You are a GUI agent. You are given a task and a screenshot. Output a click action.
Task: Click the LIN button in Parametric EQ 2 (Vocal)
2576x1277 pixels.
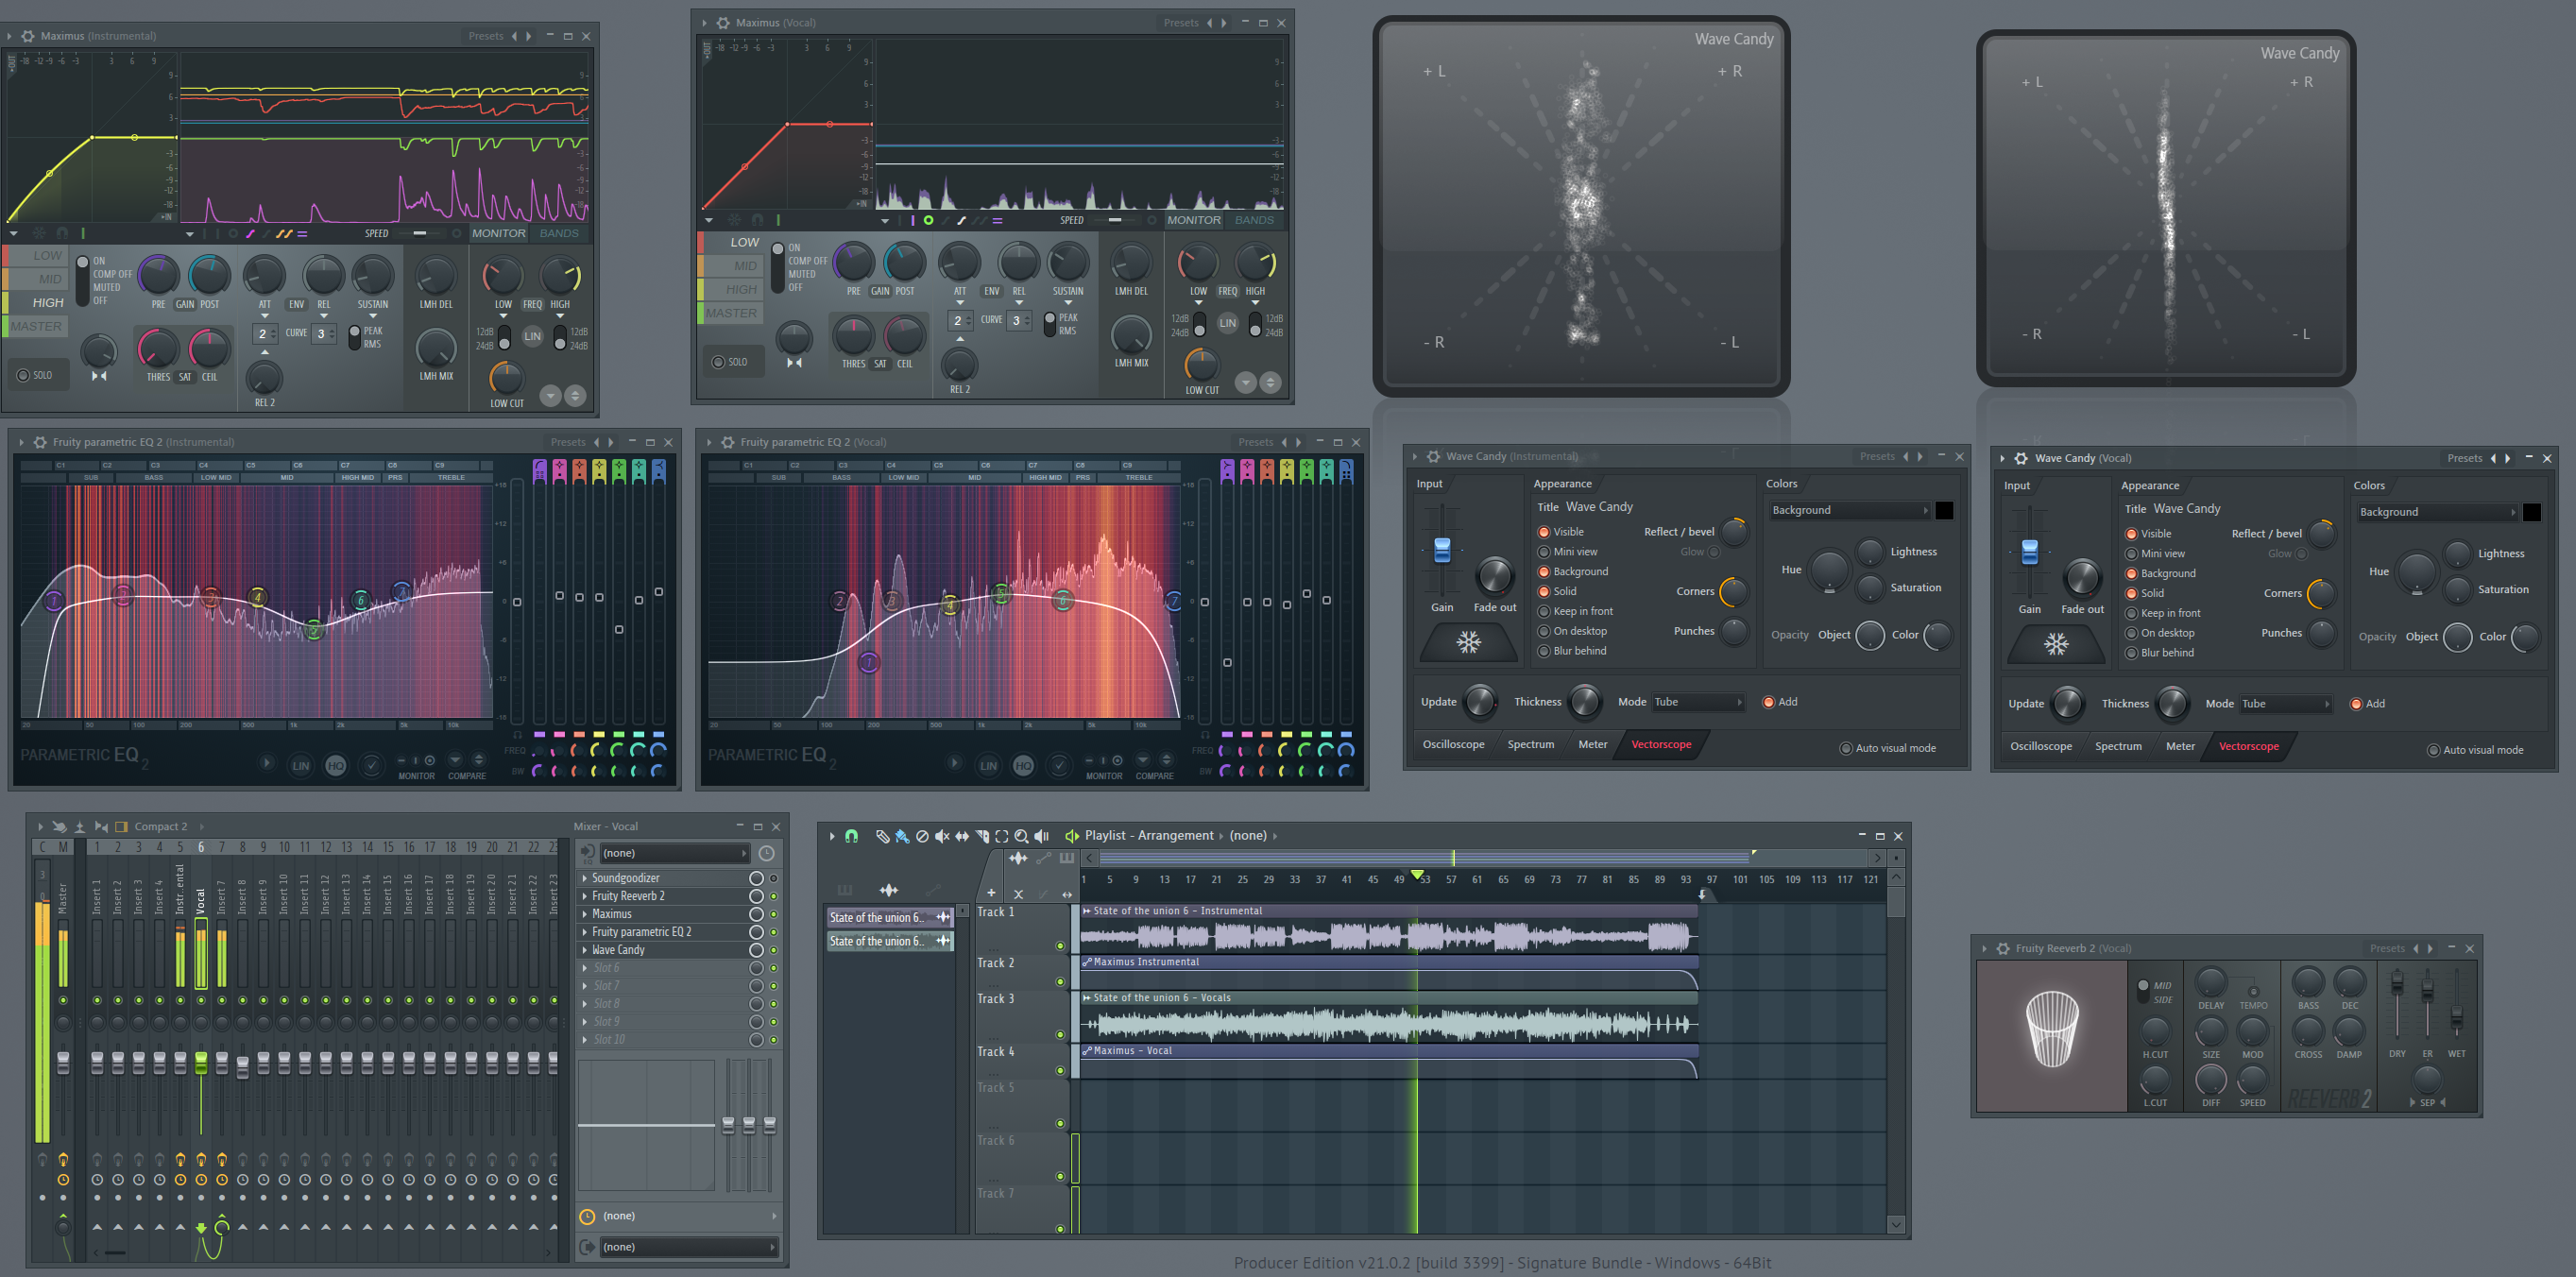pyautogui.click(x=988, y=766)
